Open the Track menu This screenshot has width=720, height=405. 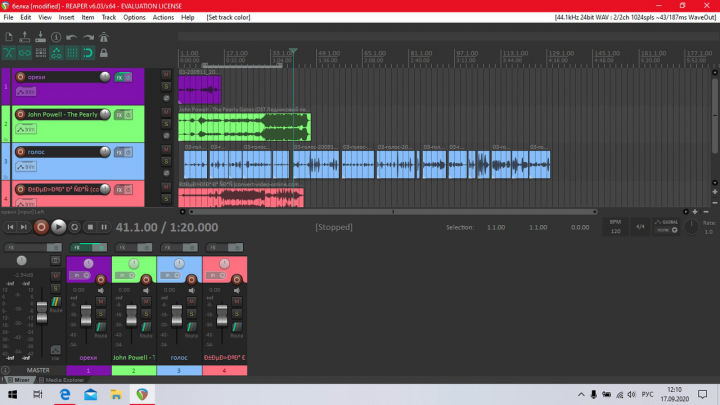[108, 17]
